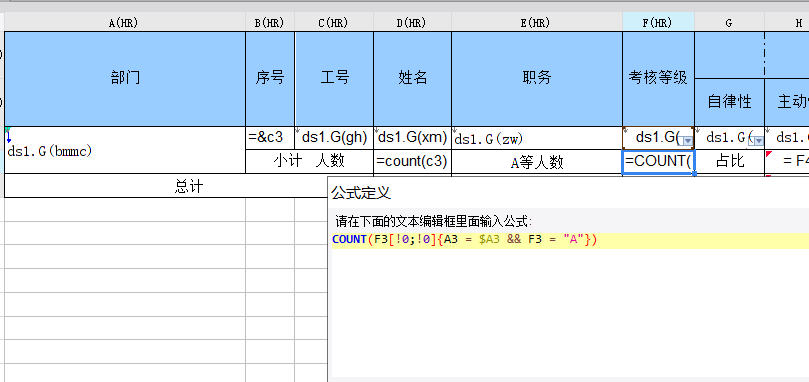This screenshot has width=809, height=382.
Task: Select the 占比 cell
Action: click(730, 162)
